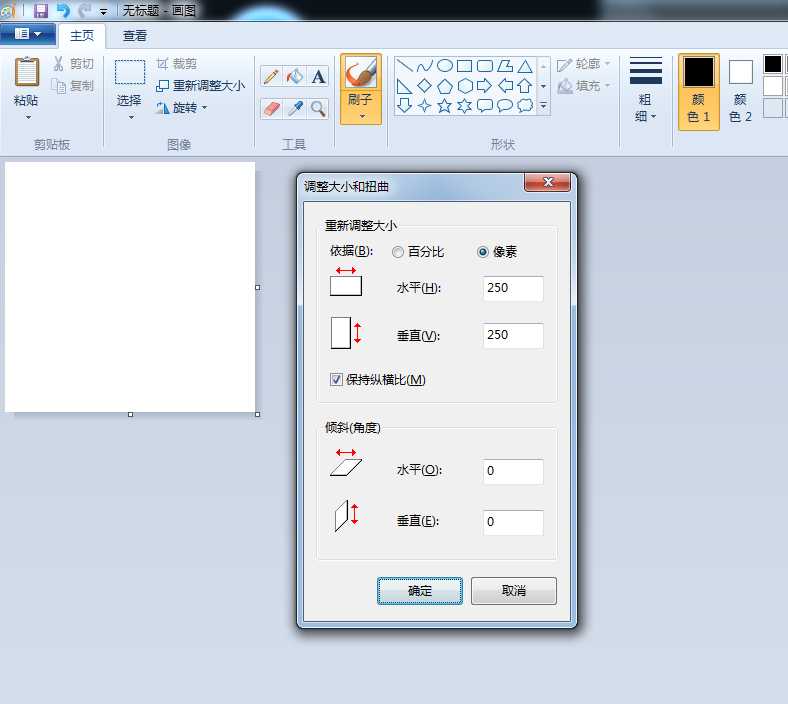Click the Save icon in title bar

coord(40,10)
